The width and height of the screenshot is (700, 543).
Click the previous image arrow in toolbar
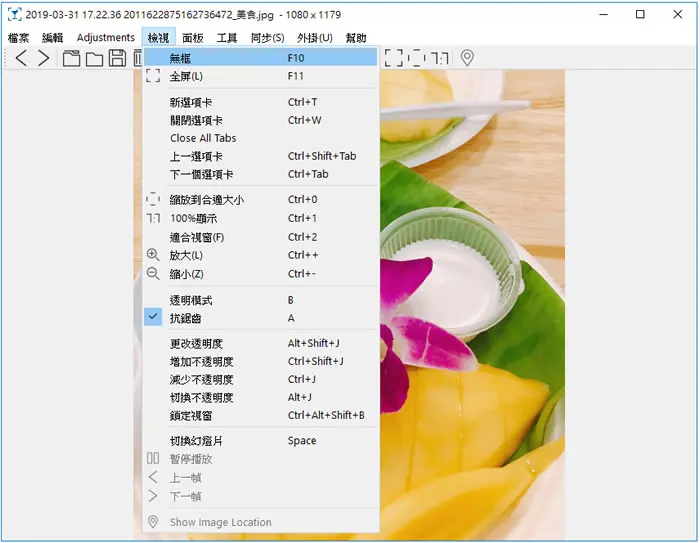tap(21, 58)
